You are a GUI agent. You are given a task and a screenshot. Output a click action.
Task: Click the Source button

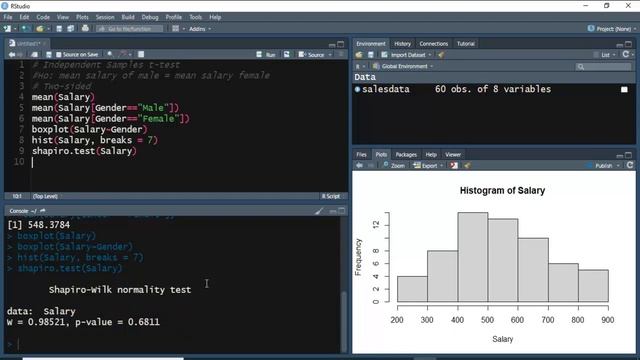point(312,54)
